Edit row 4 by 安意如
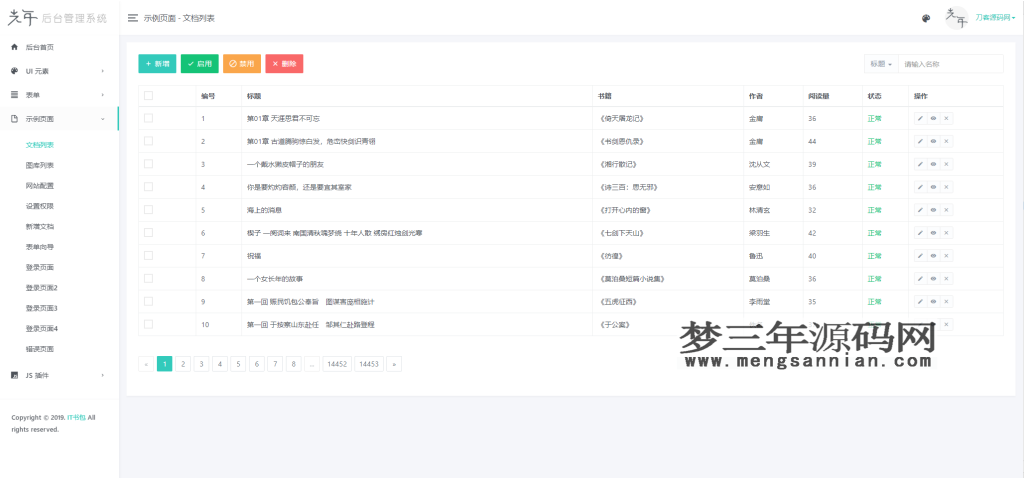Viewport: 1024px width, 478px height. tap(920, 187)
